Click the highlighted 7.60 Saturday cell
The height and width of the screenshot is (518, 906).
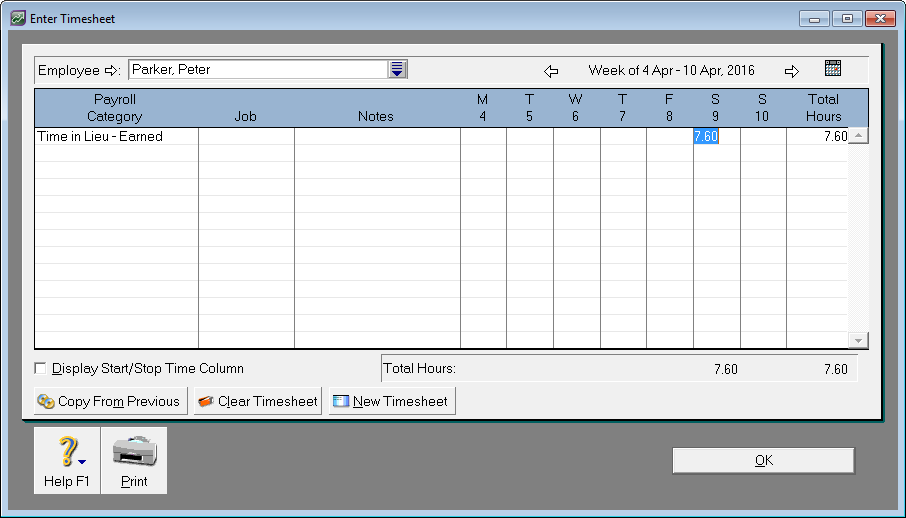point(716,136)
